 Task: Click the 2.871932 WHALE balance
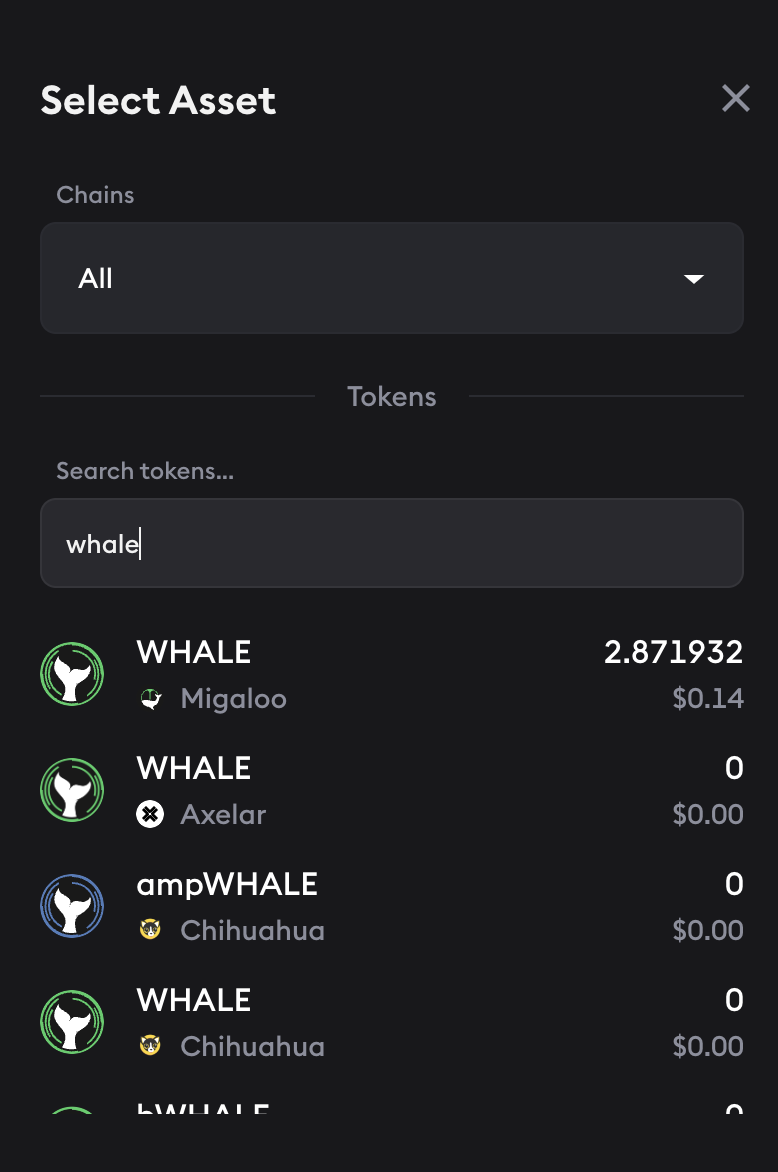pyautogui.click(x=673, y=652)
